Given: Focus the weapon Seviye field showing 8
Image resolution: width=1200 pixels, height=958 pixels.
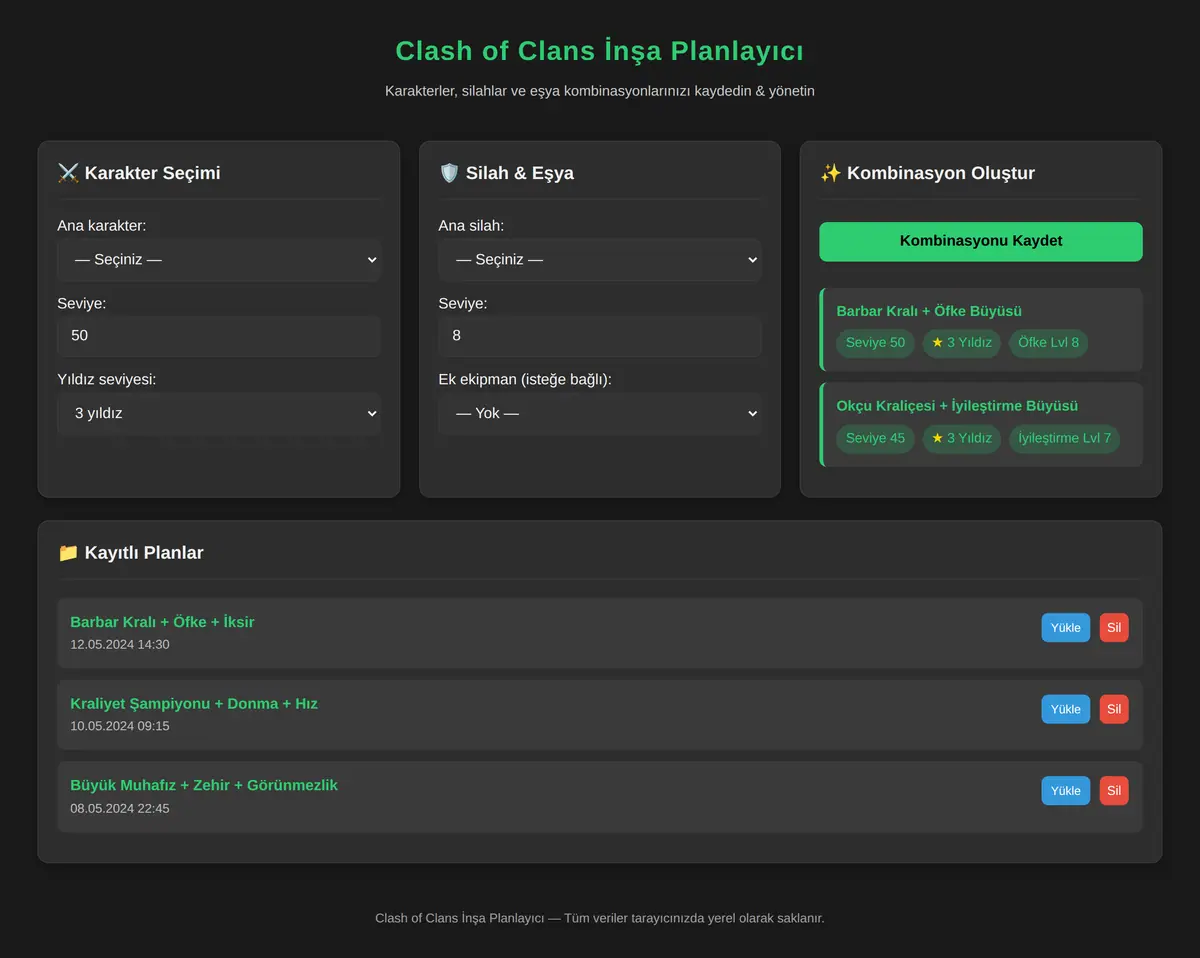Looking at the screenshot, I should pyautogui.click(x=600, y=336).
